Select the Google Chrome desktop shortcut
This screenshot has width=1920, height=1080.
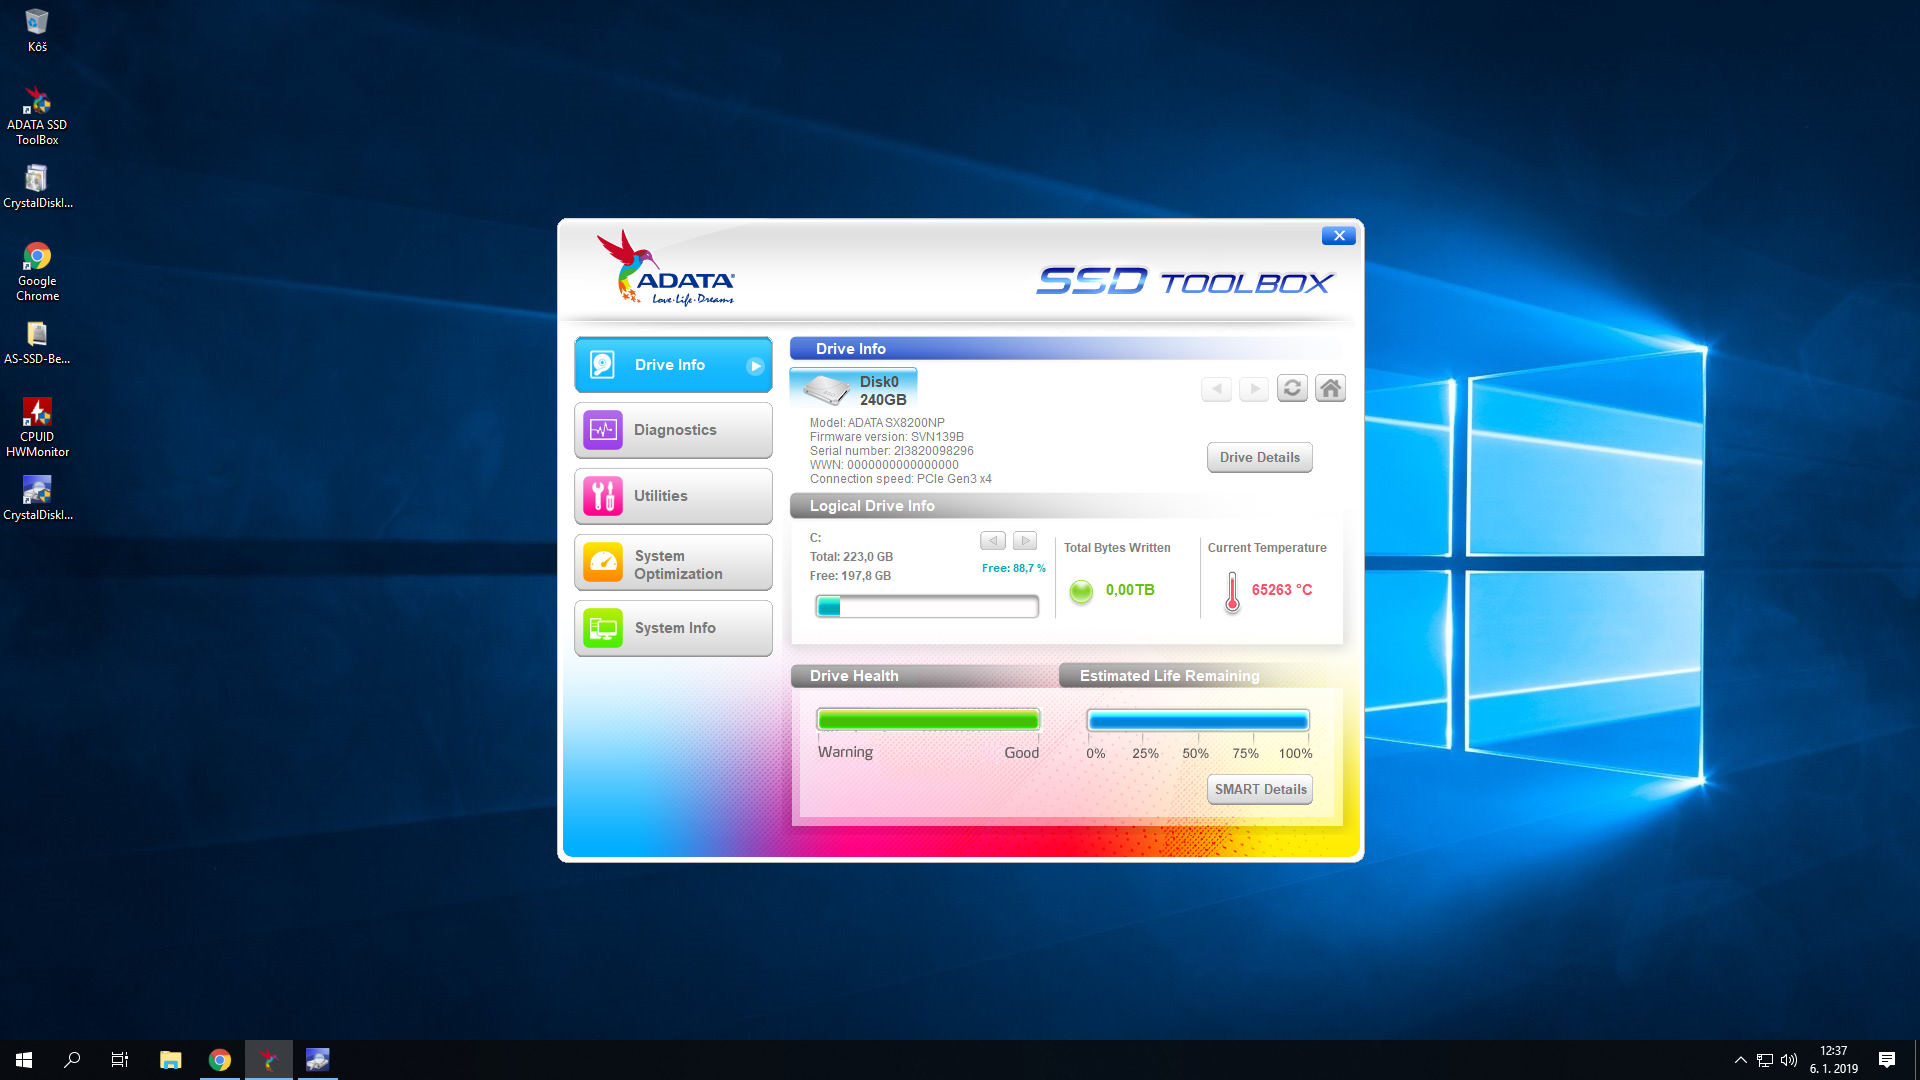coord(37,272)
